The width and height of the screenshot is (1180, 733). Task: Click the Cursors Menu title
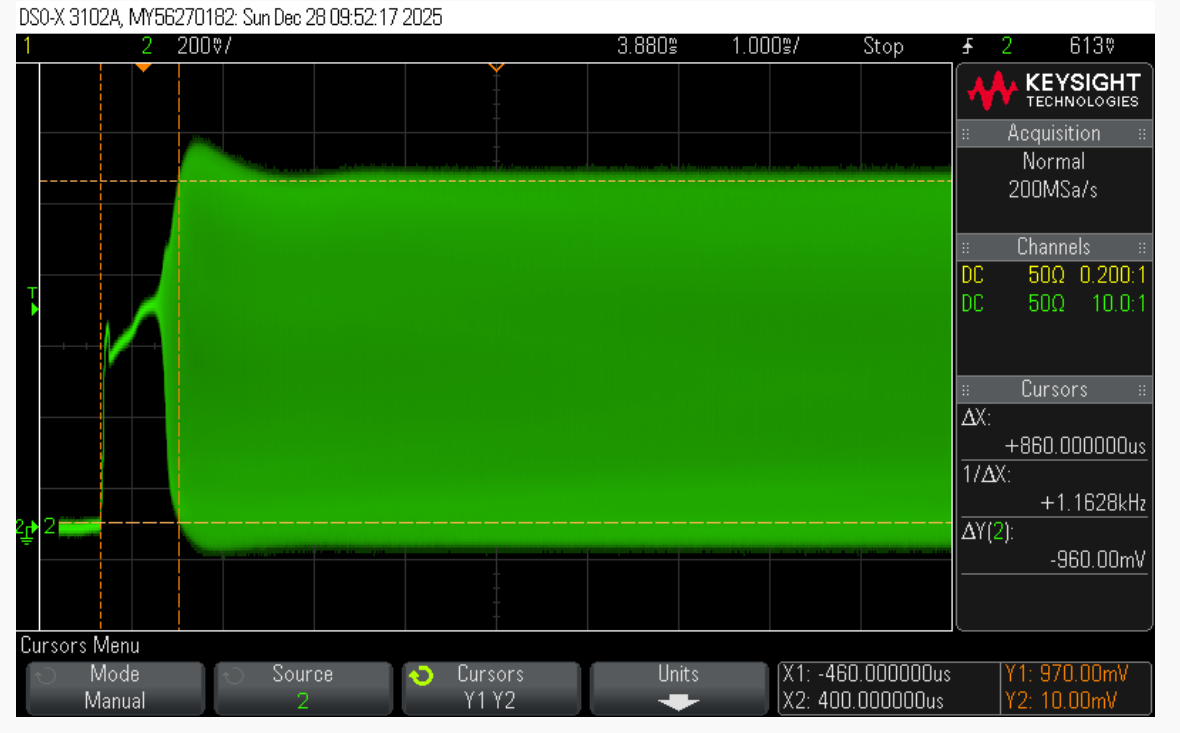click(x=80, y=646)
